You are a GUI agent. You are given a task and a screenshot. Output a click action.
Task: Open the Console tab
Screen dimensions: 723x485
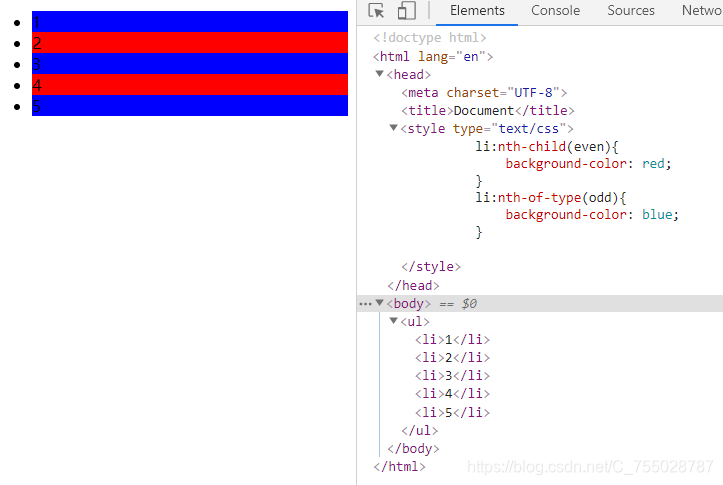point(555,11)
